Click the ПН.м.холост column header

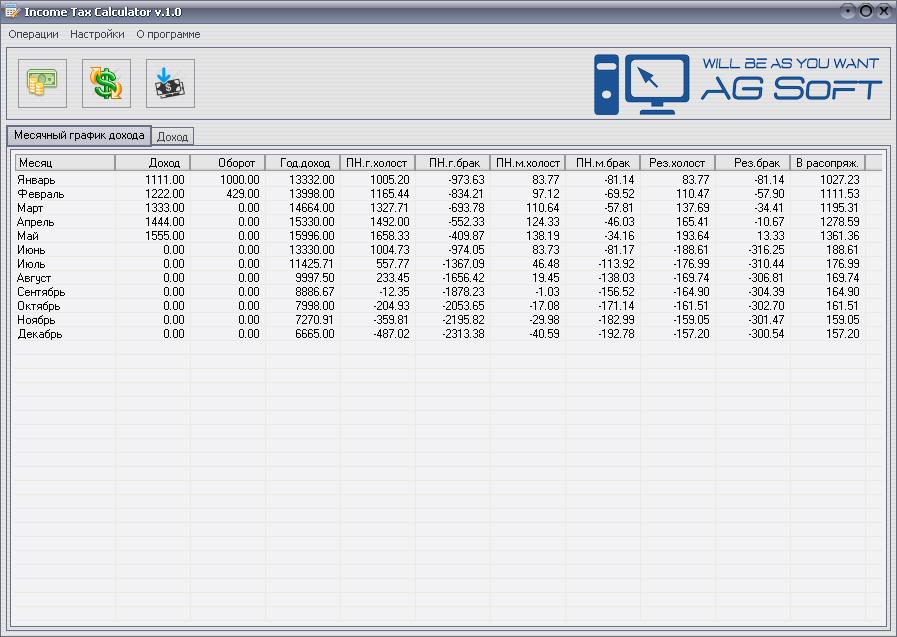pos(527,163)
